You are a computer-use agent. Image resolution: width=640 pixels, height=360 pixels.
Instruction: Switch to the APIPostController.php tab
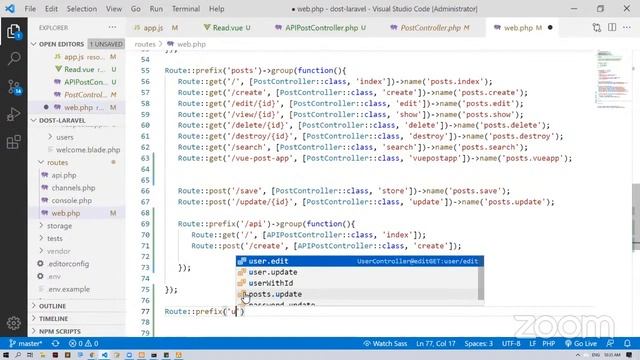click(x=321, y=28)
